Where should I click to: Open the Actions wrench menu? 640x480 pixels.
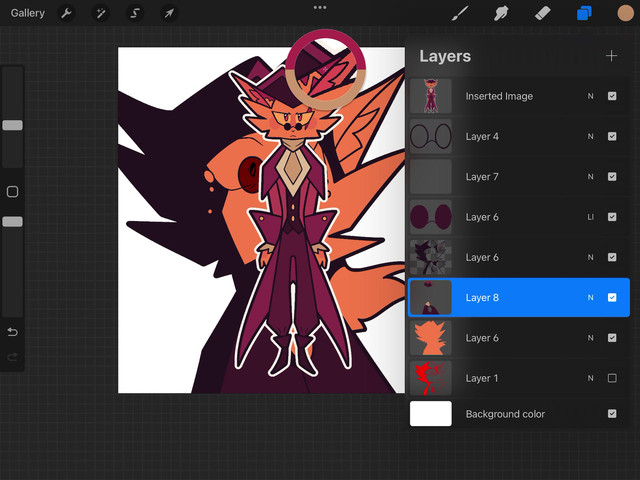click(66, 13)
